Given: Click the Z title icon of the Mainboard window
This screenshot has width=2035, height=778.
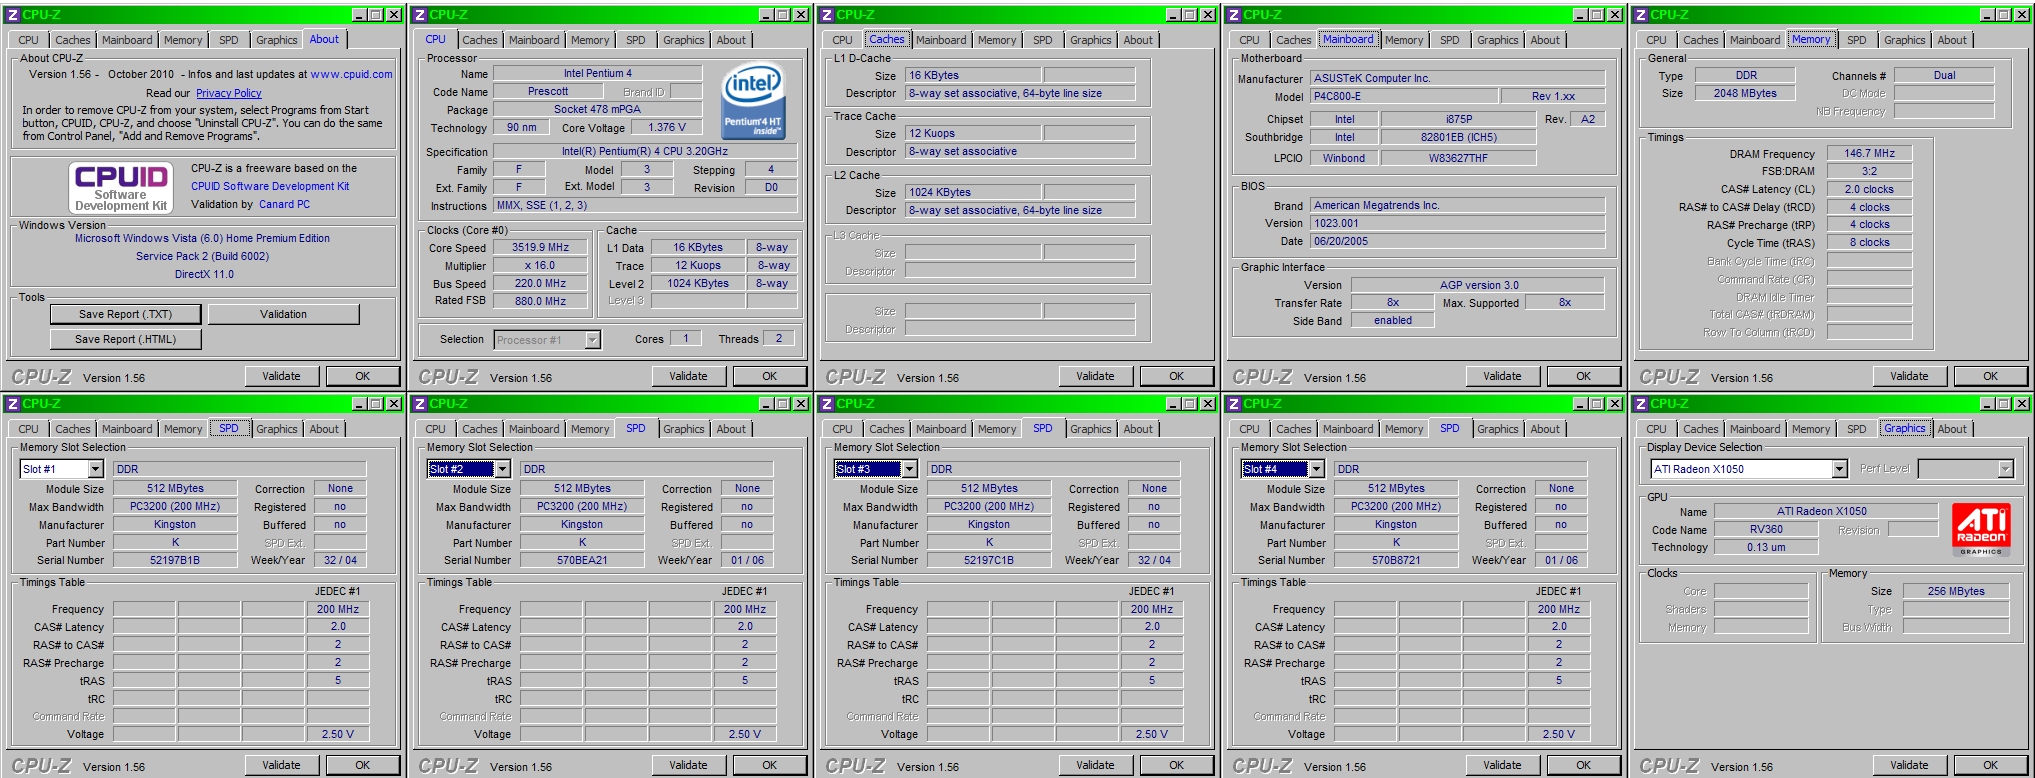Looking at the screenshot, I should 1234,15.
